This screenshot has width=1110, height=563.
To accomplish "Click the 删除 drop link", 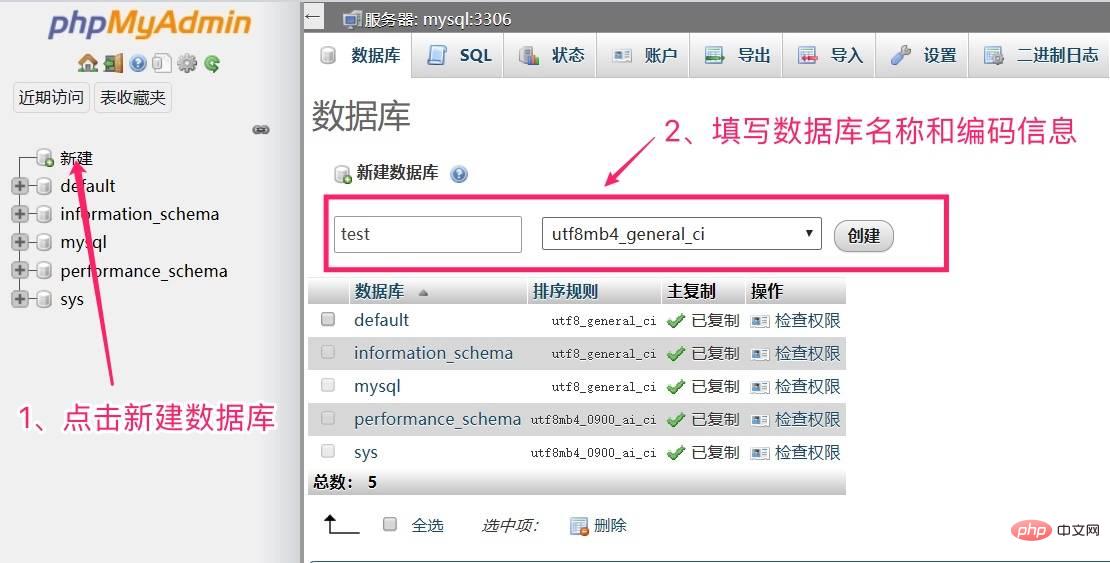I will pyautogui.click(x=610, y=525).
